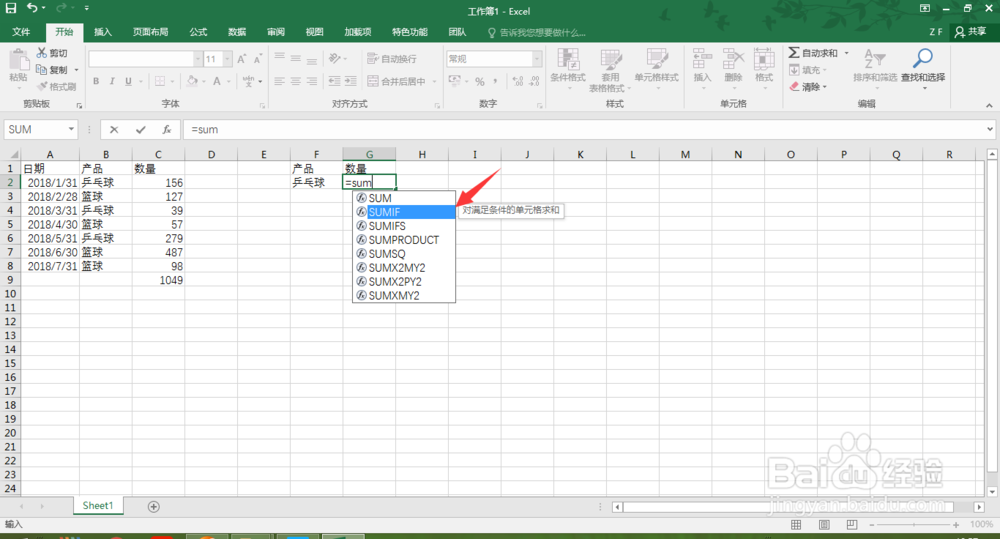Switch to Page Break Preview icon
The image size is (1000, 539).
[852, 524]
